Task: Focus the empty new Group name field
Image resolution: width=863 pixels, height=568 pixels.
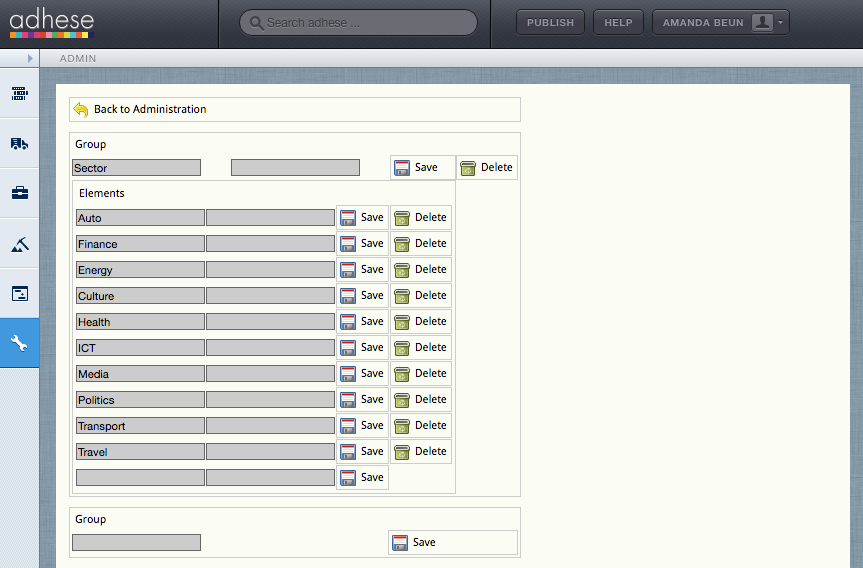Action: point(136,542)
